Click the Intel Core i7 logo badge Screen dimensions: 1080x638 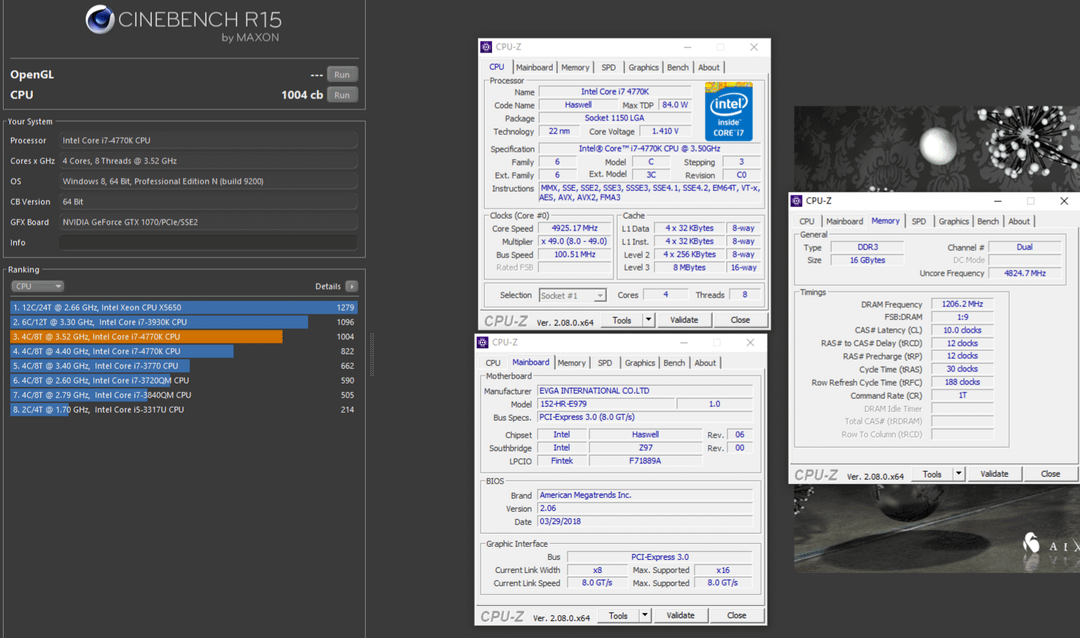729,112
